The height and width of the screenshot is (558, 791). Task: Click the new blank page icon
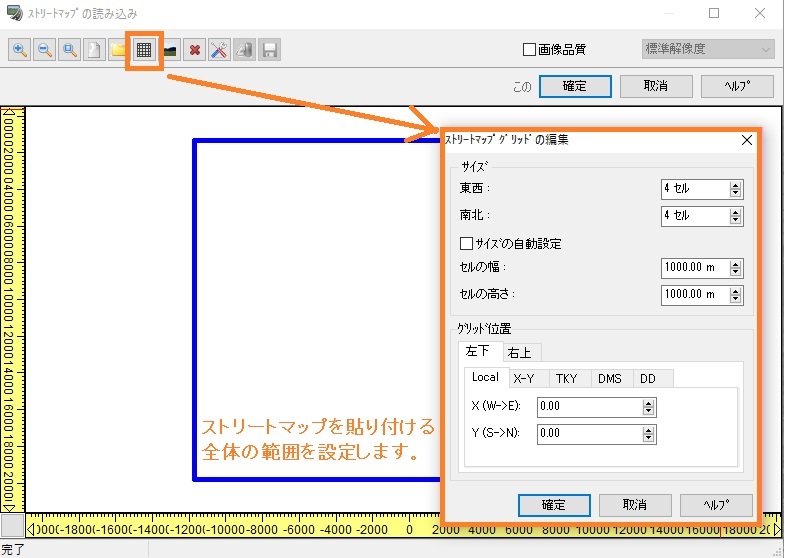tap(94, 49)
